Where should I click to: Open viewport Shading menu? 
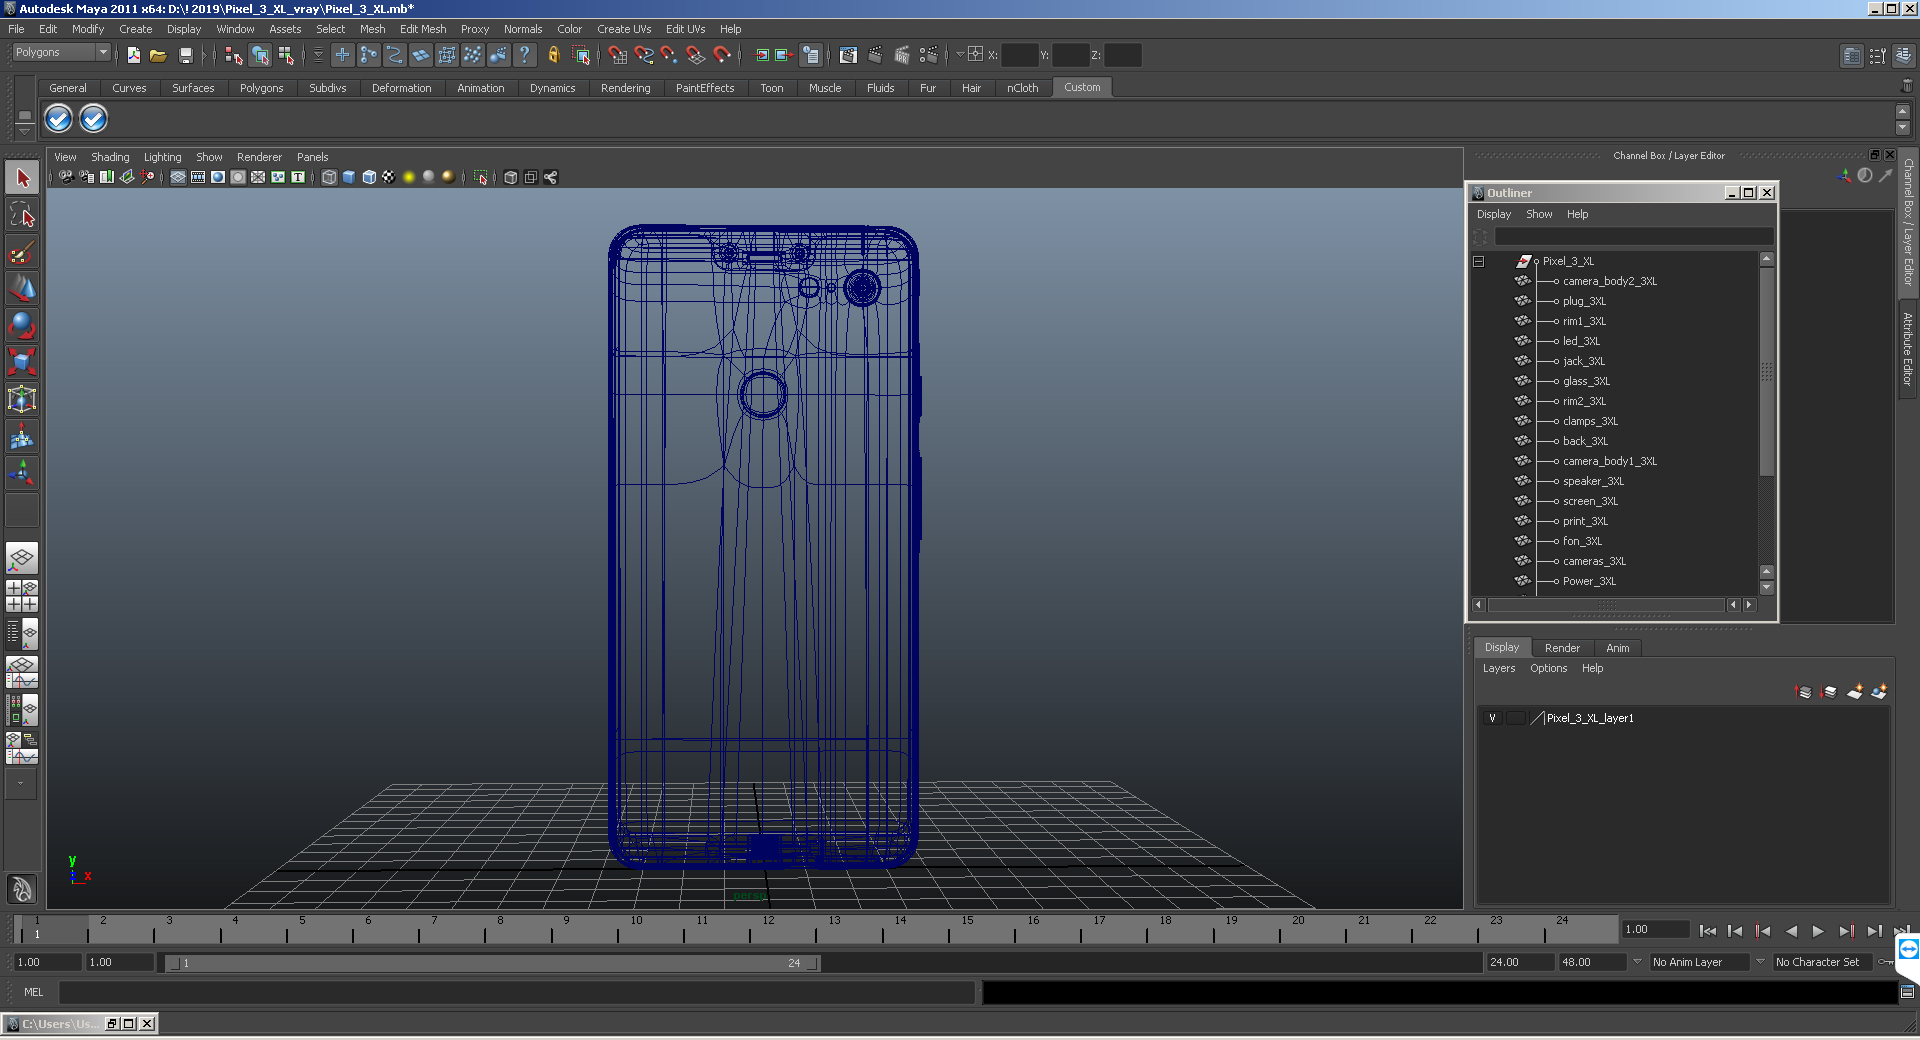110,157
